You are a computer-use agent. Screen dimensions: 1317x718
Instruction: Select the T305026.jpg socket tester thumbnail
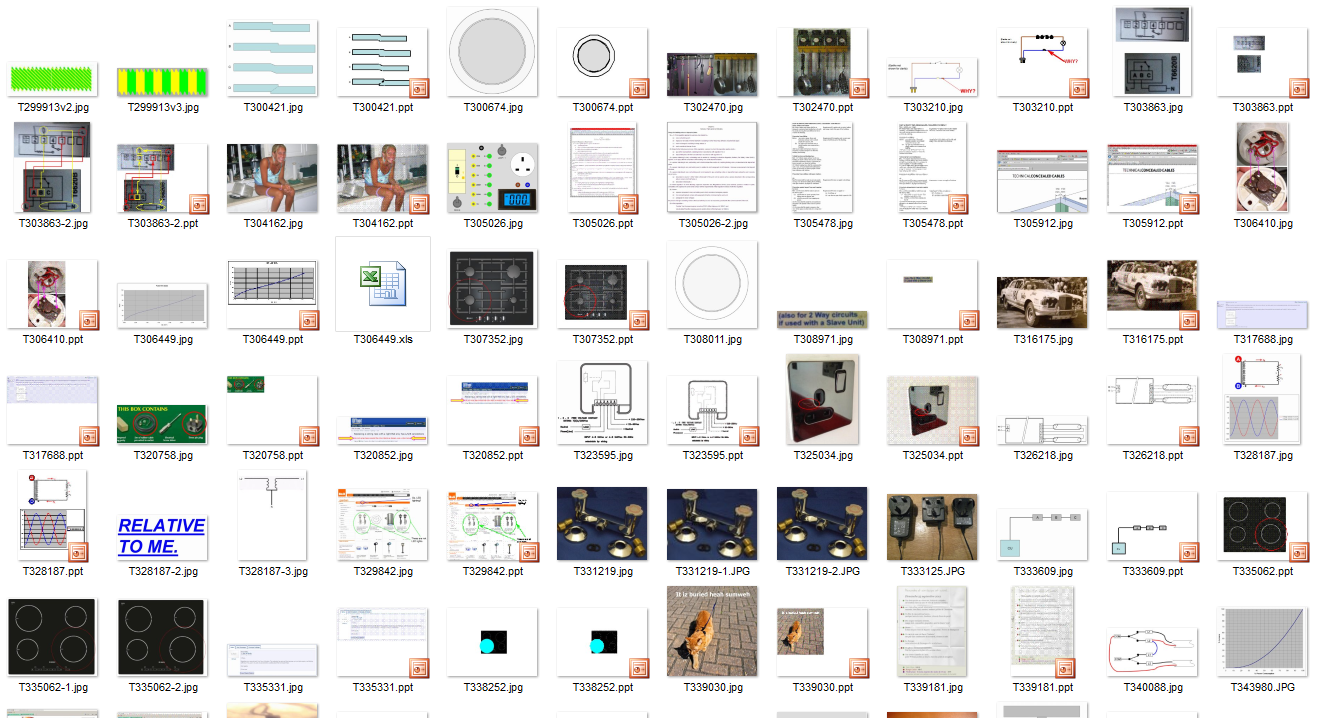coord(493,177)
